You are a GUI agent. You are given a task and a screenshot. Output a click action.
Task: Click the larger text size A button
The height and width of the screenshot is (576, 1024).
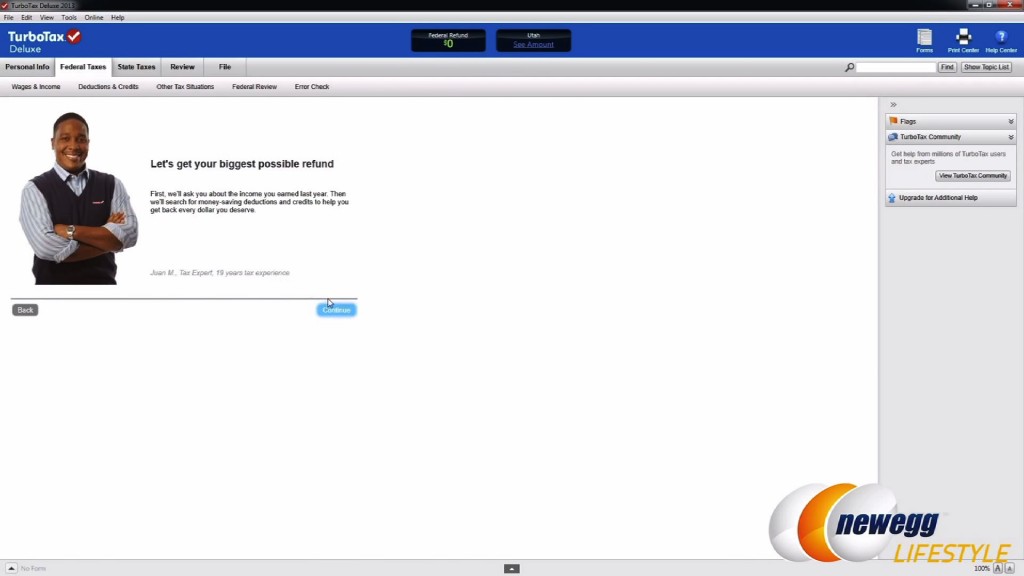click(998, 568)
